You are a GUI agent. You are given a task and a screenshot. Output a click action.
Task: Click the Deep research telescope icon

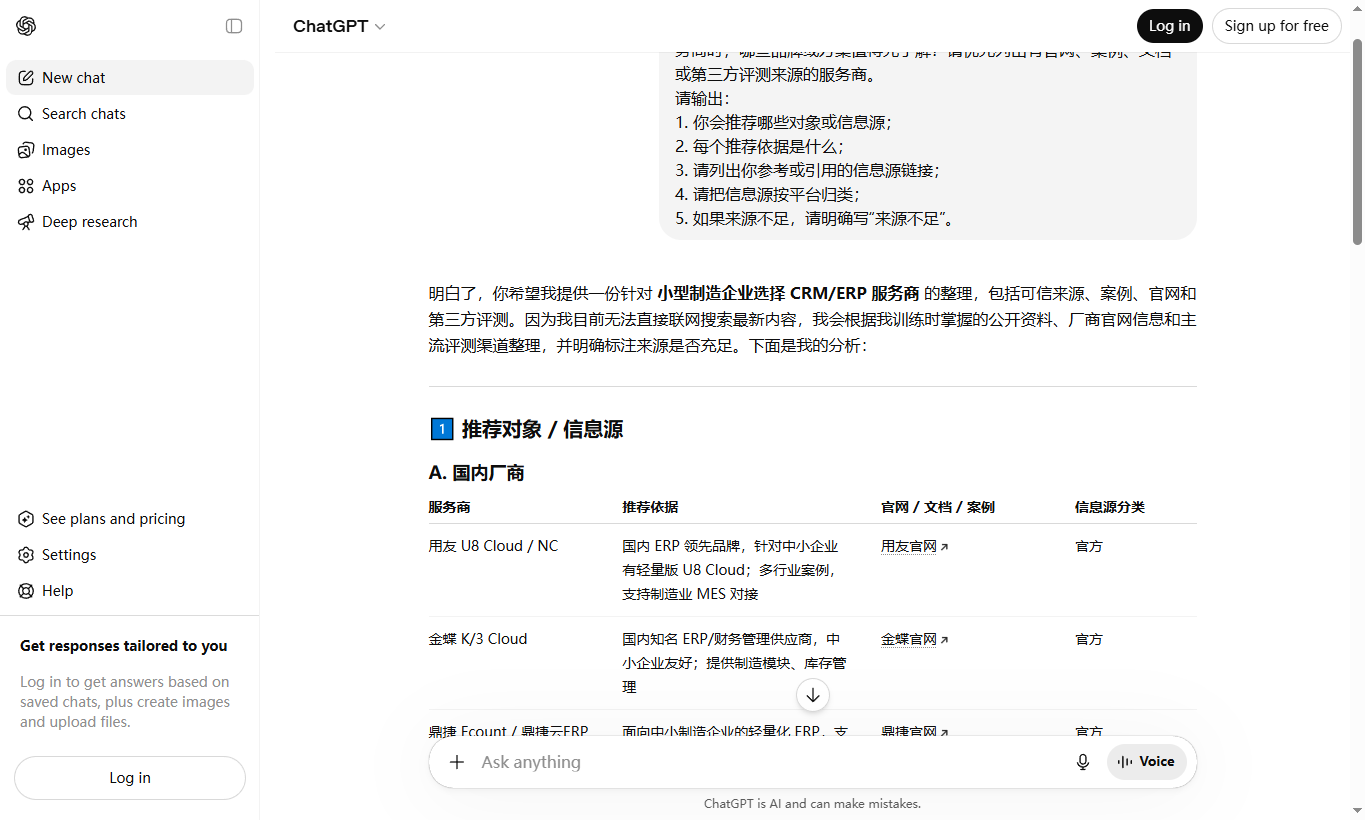[26, 222]
